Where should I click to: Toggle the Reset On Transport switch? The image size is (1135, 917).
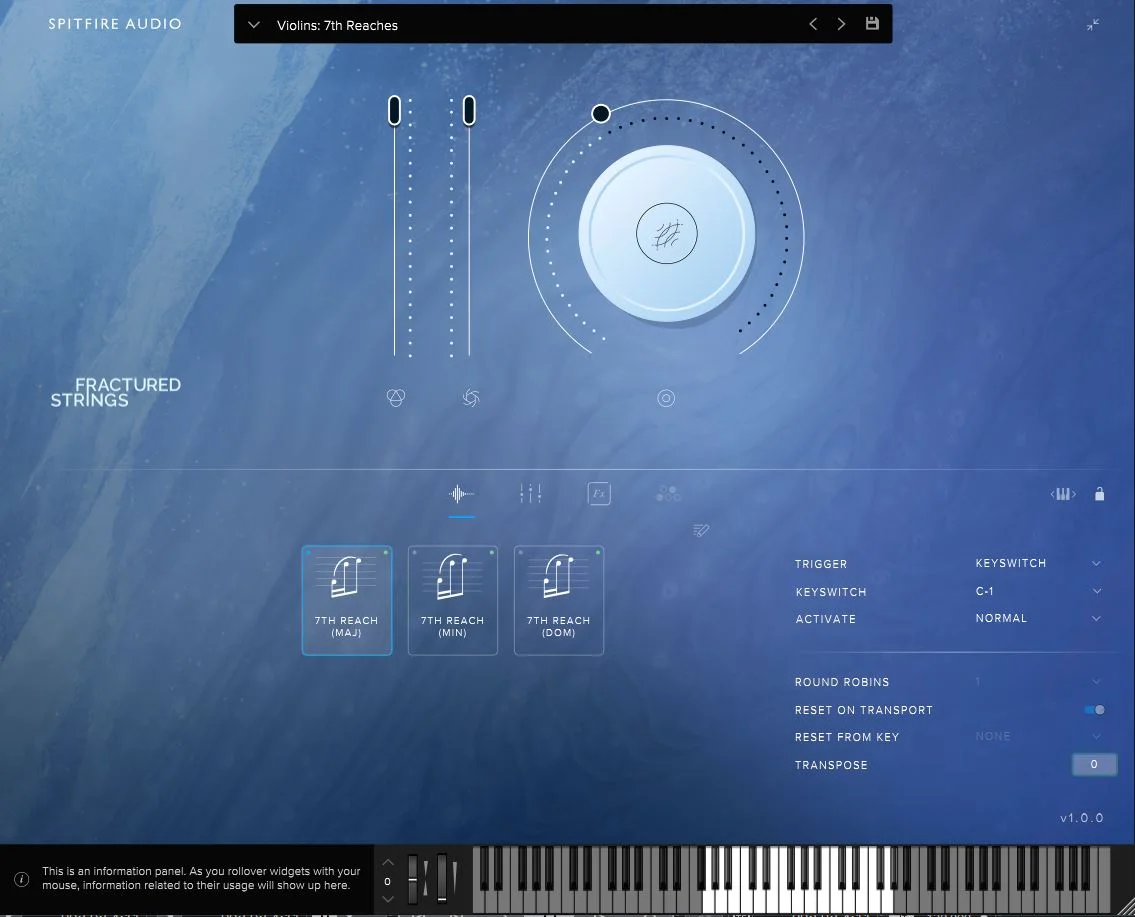pos(1094,710)
